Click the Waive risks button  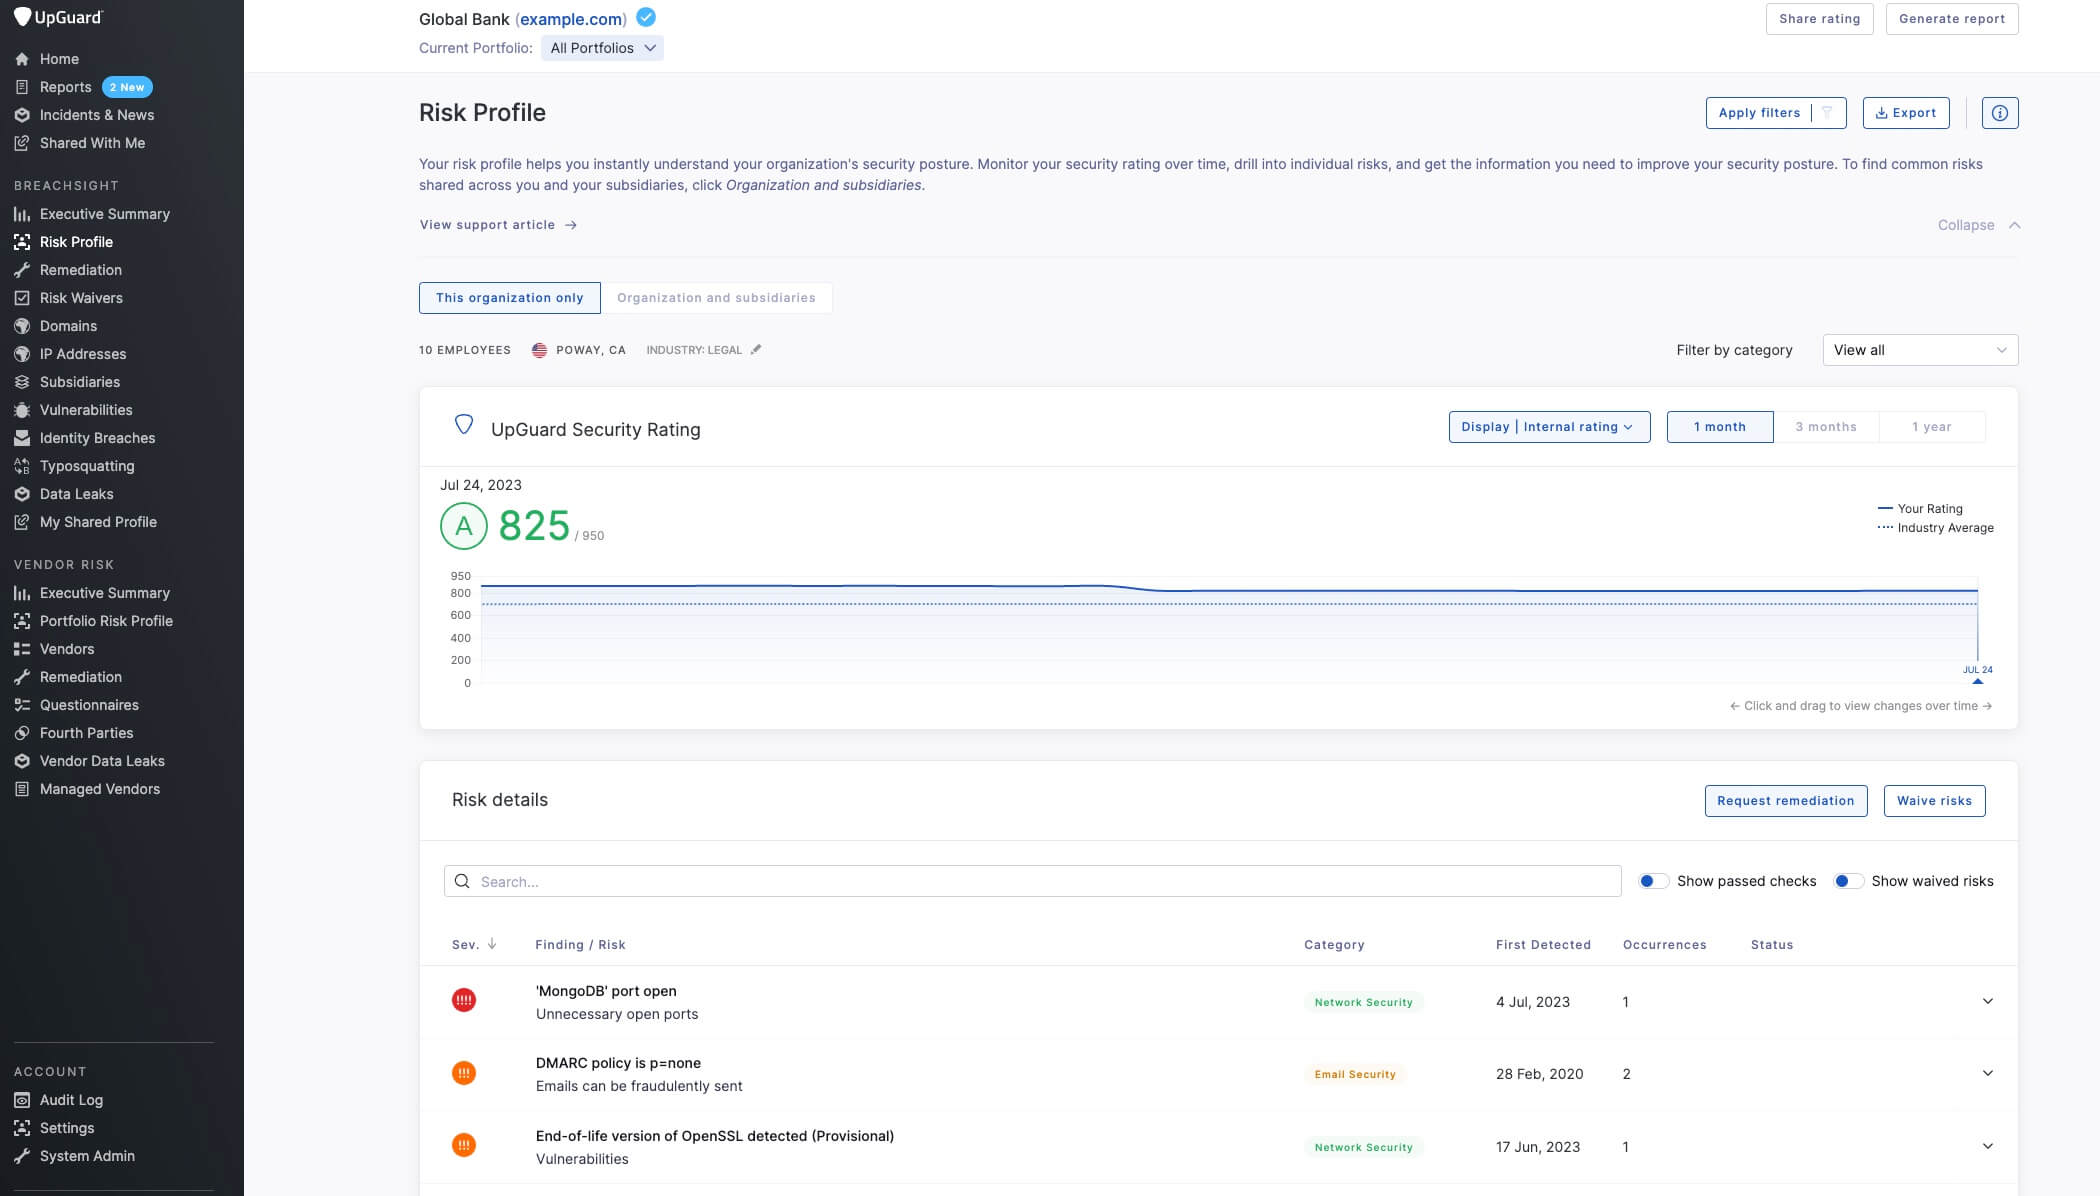tap(1934, 801)
